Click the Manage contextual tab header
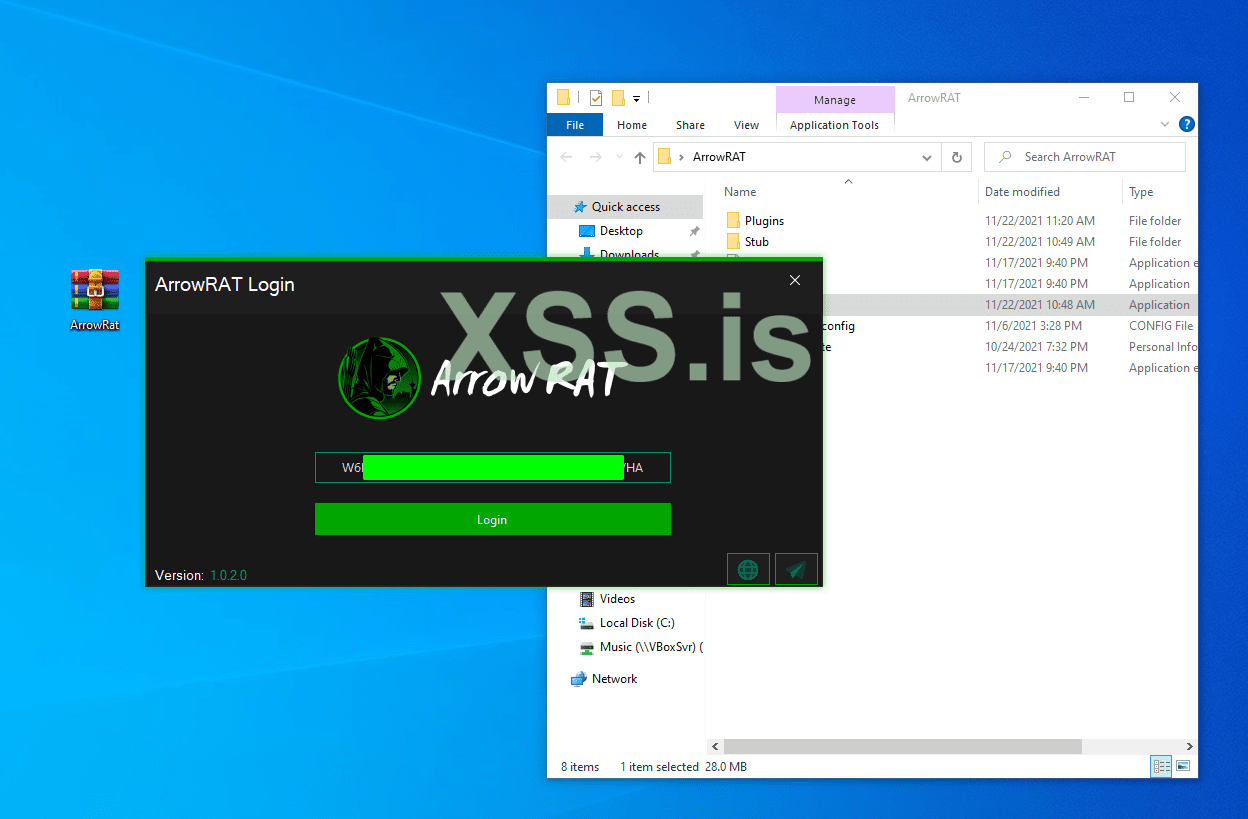 tap(835, 100)
